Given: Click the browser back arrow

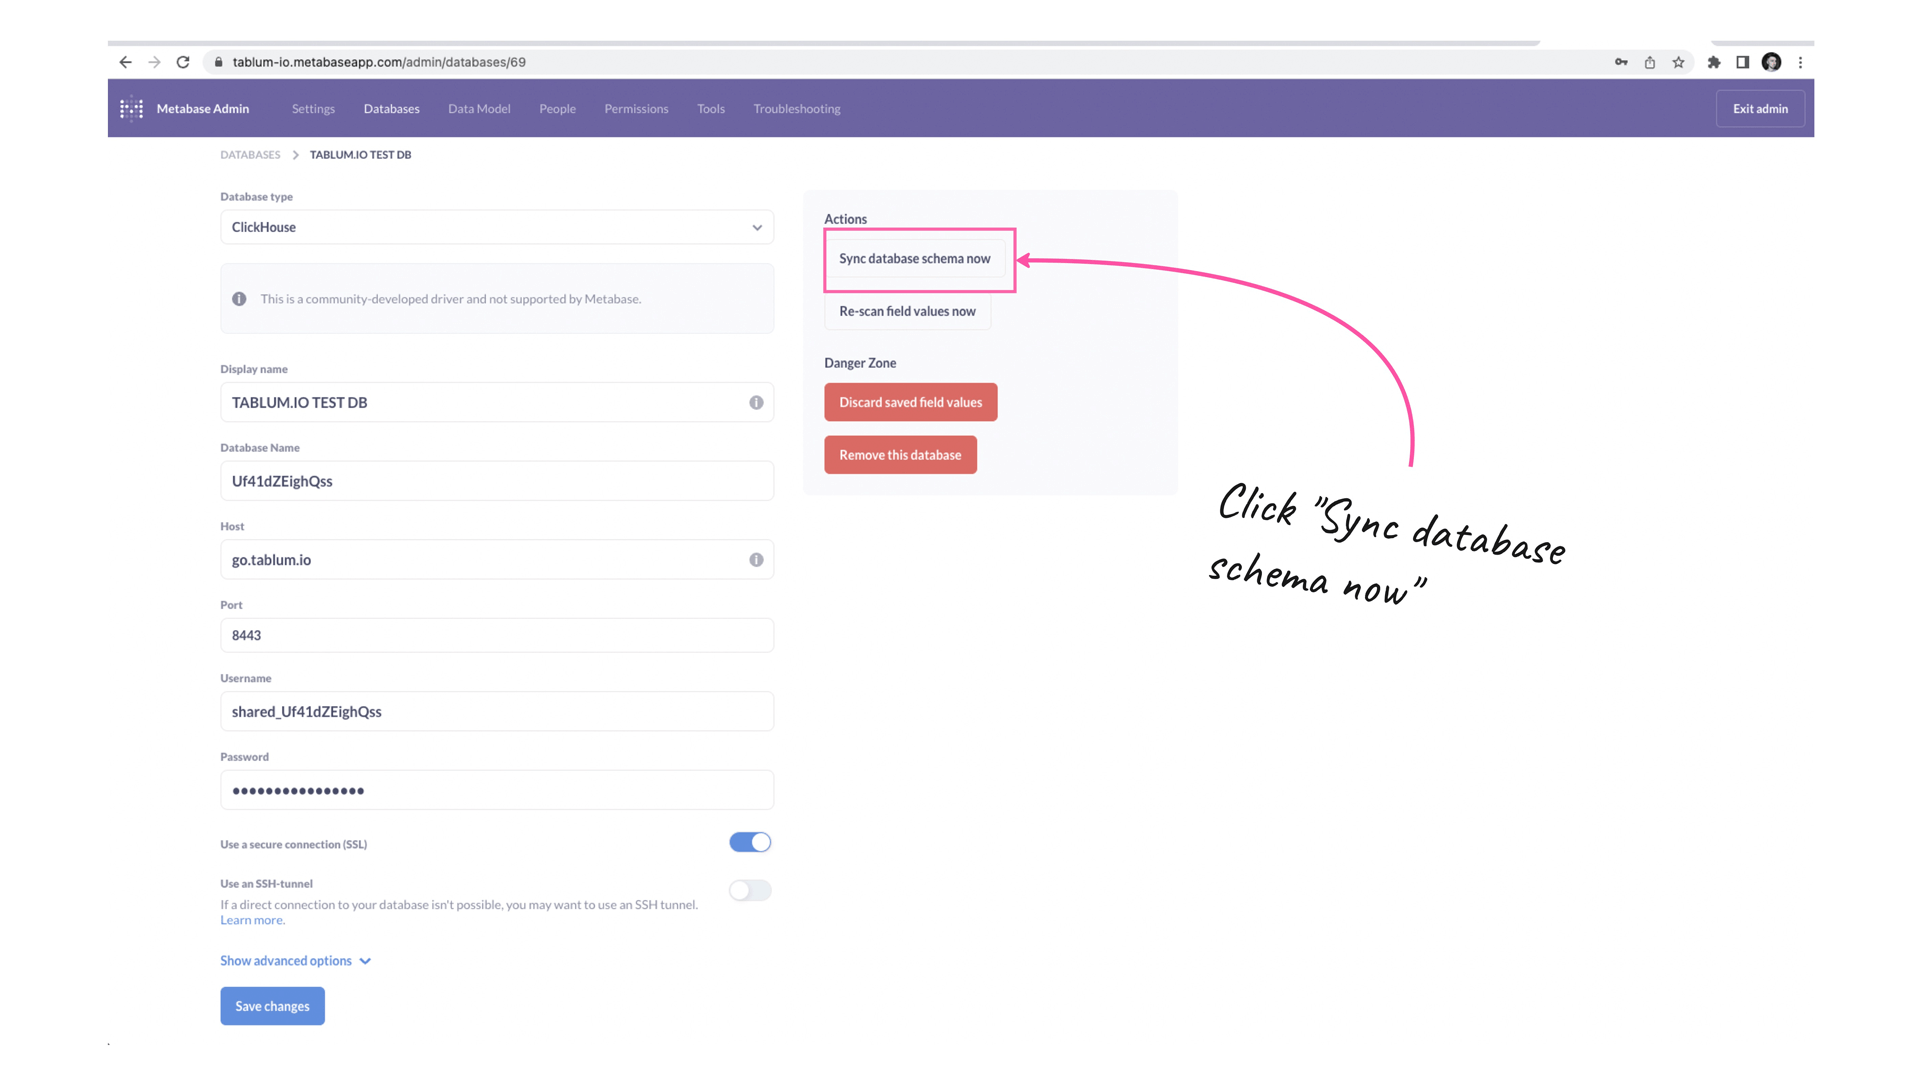Looking at the screenshot, I should point(125,62).
